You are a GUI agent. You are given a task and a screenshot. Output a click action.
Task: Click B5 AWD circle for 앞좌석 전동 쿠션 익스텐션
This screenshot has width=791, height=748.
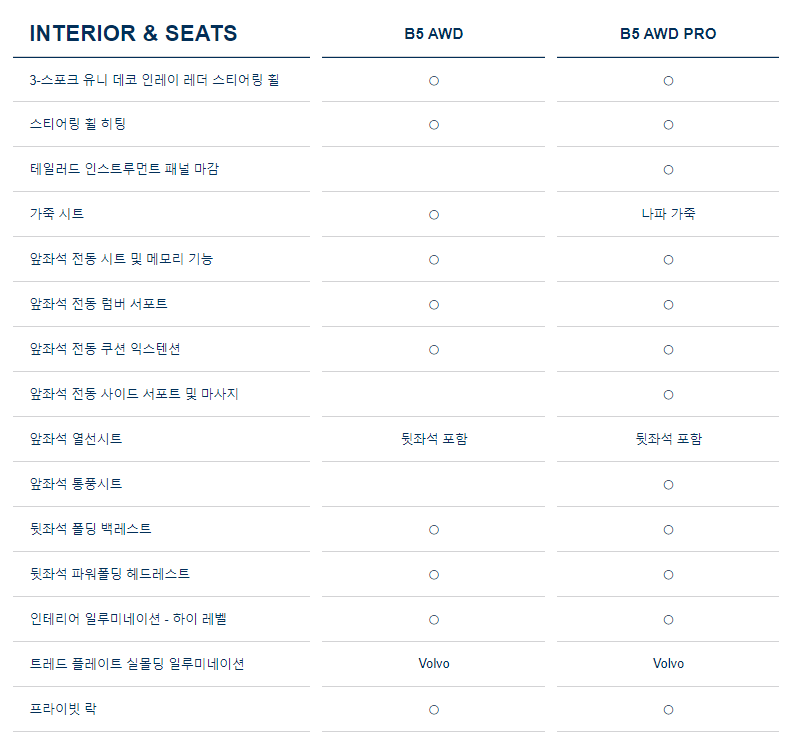pyautogui.click(x=434, y=350)
